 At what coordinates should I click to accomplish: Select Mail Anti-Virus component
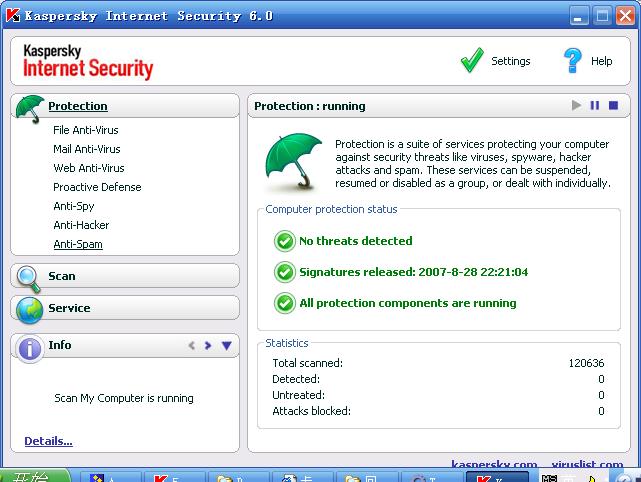[87, 149]
